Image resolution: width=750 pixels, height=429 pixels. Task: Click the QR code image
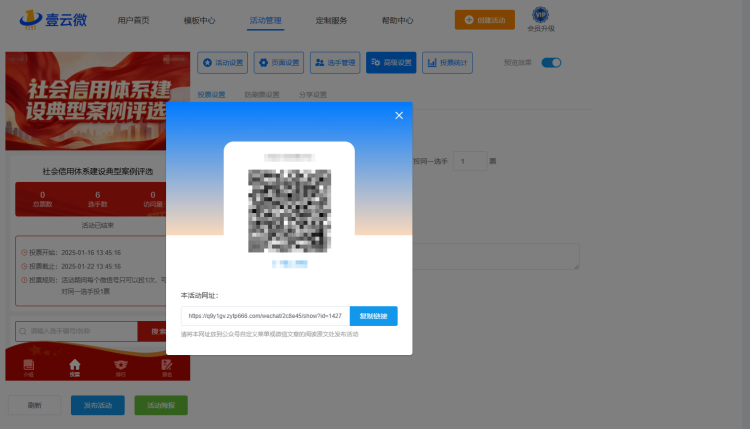[289, 211]
